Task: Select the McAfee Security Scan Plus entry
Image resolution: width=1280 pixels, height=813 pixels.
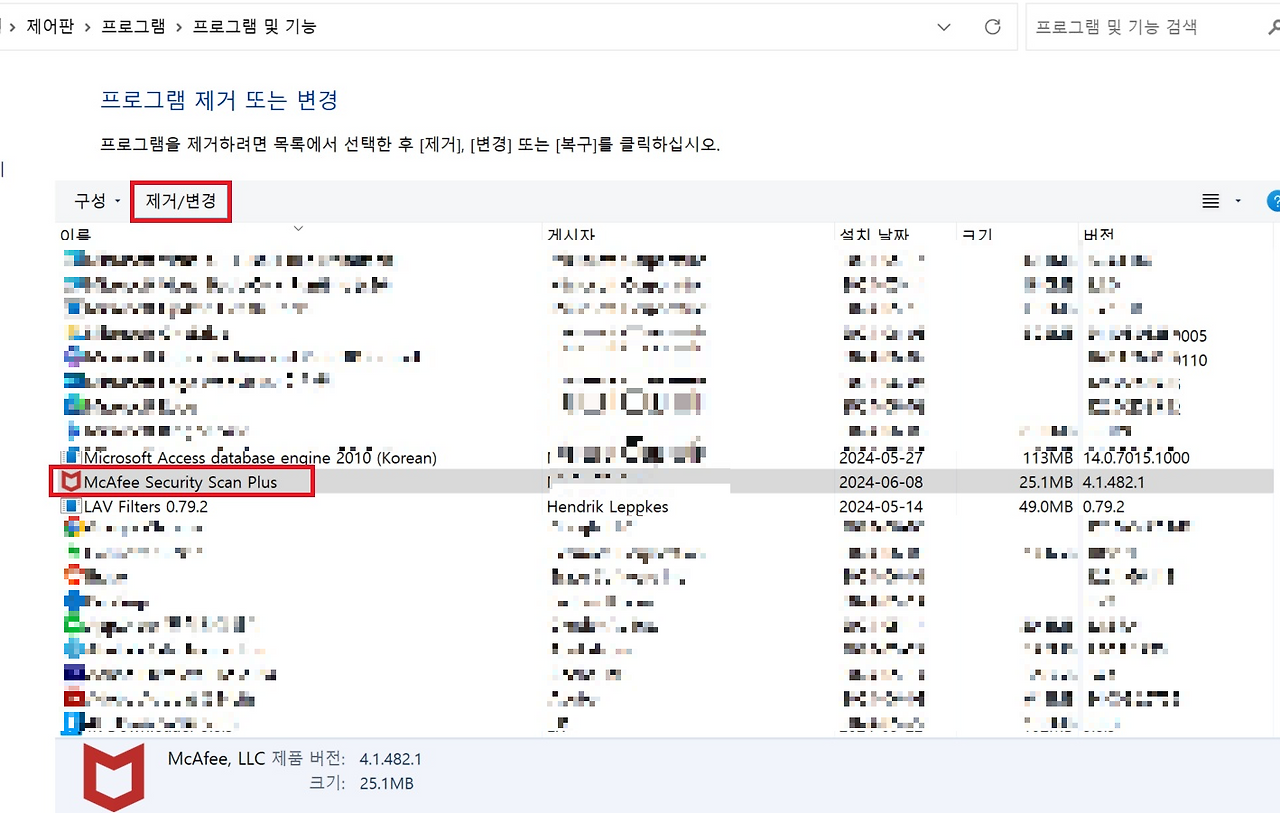Action: pyautogui.click(x=181, y=482)
